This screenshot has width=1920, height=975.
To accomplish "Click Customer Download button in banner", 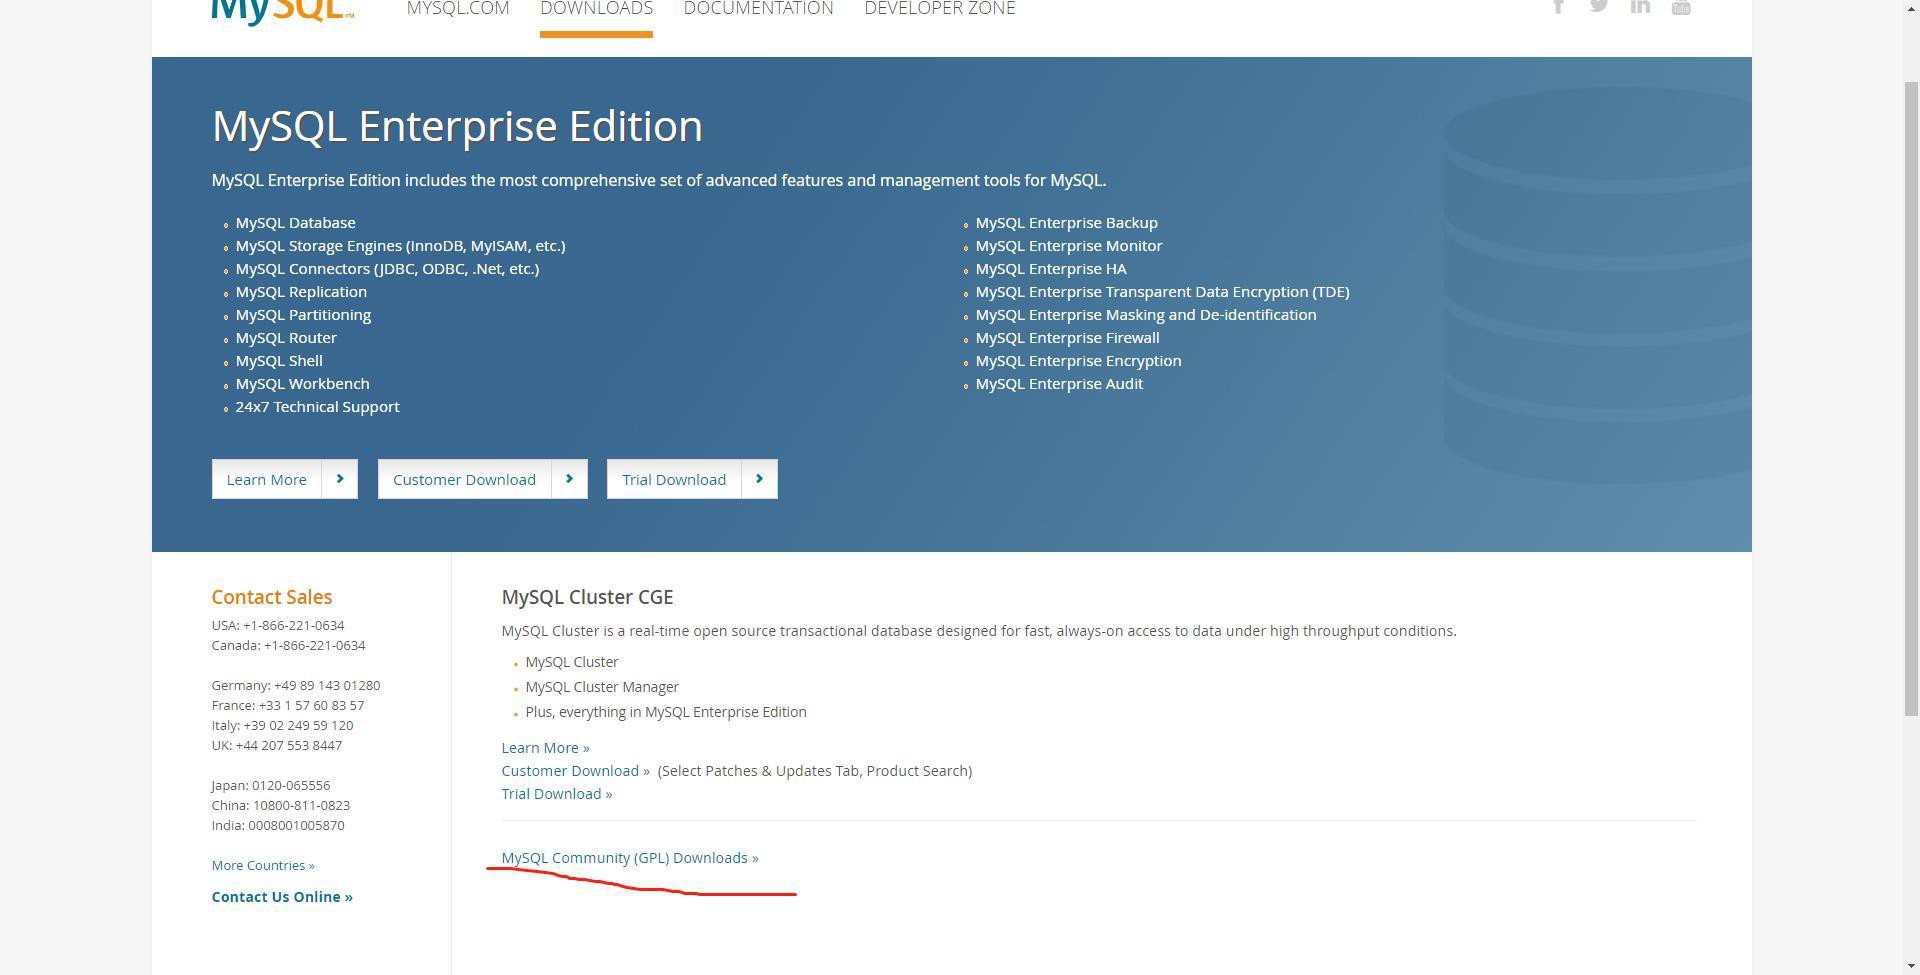I will point(482,479).
